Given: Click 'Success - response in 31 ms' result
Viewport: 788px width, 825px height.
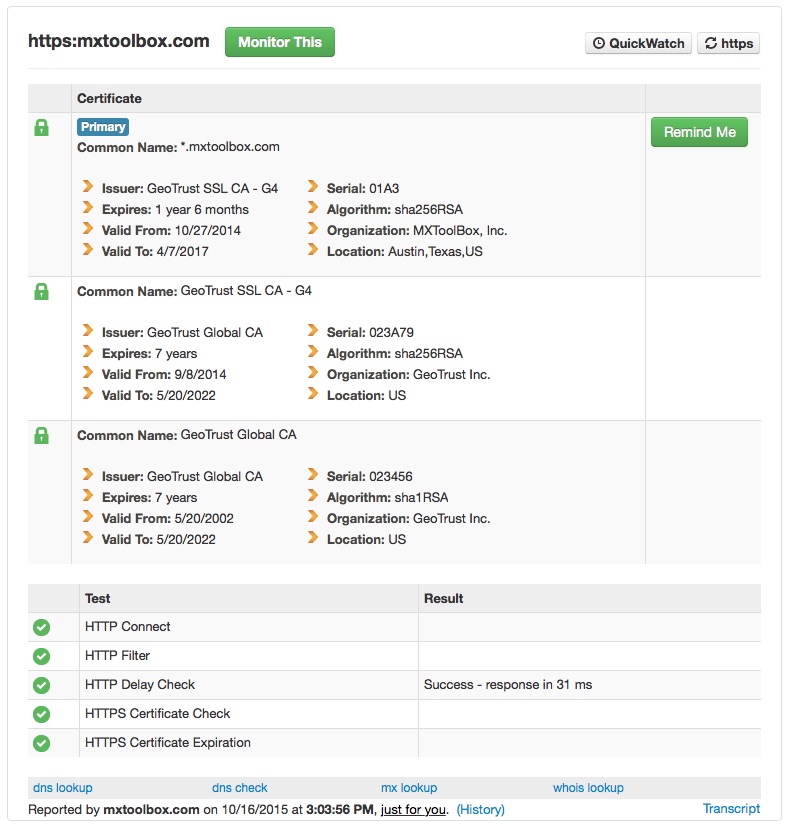Looking at the screenshot, I should tap(508, 685).
